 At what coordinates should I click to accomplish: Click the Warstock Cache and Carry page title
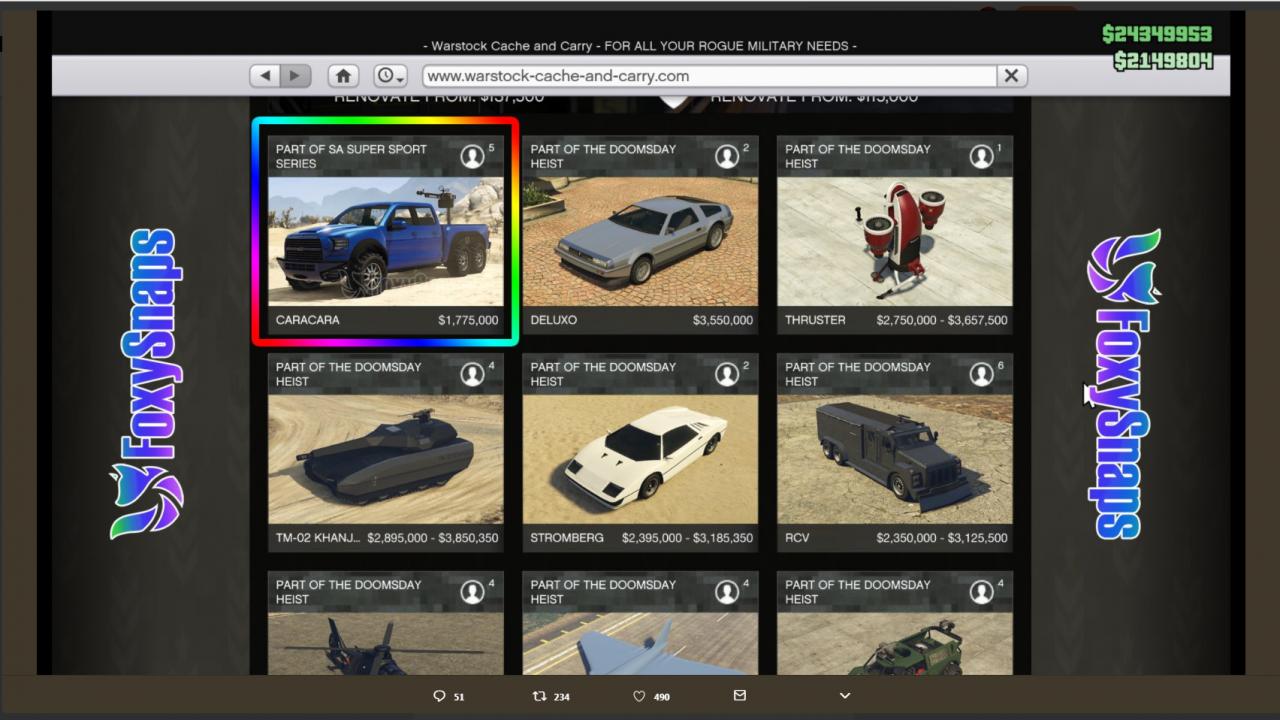[640, 46]
